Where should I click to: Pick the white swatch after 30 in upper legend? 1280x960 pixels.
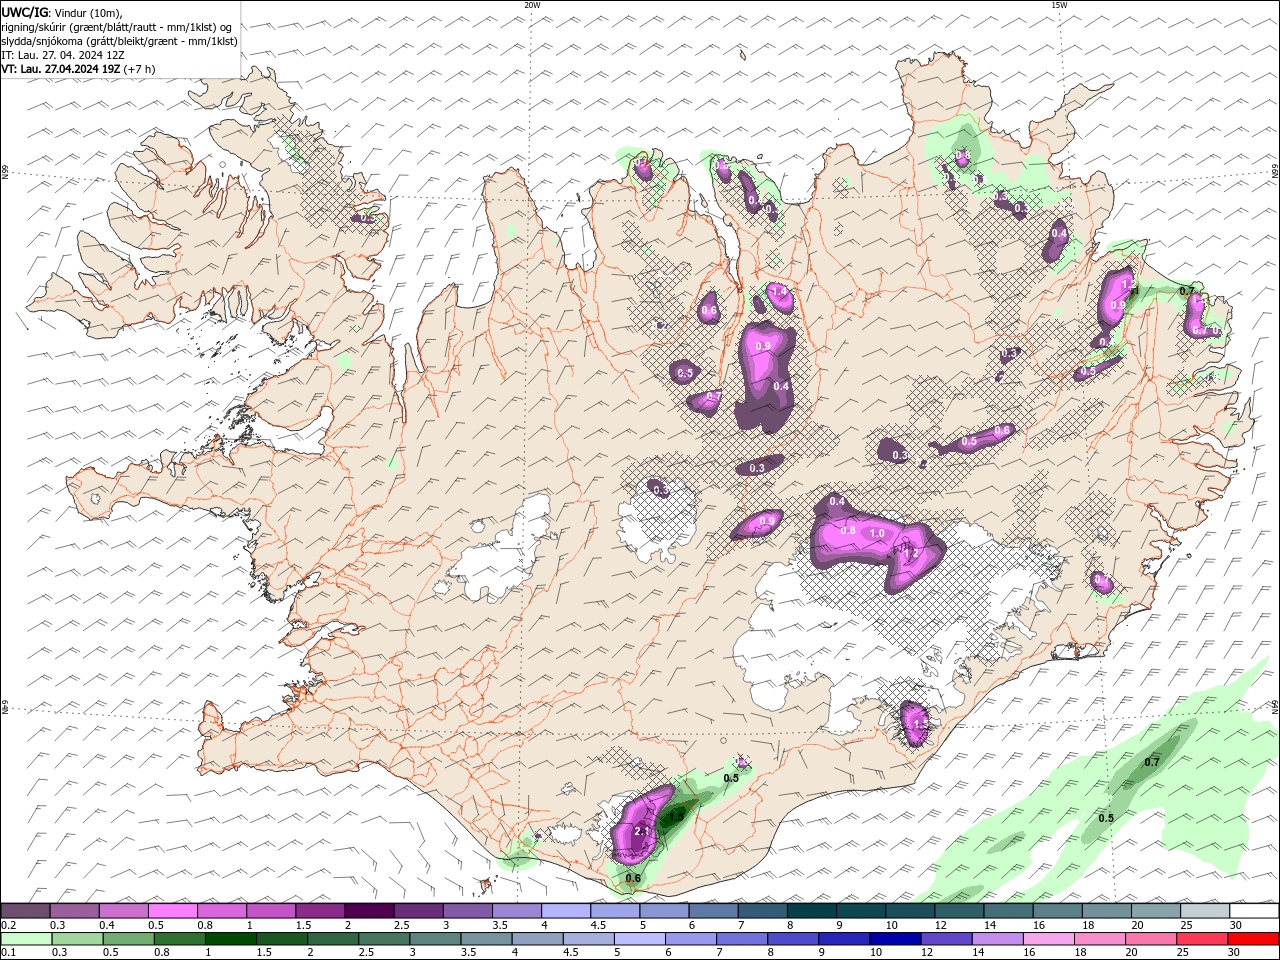pyautogui.click(x=1254, y=911)
